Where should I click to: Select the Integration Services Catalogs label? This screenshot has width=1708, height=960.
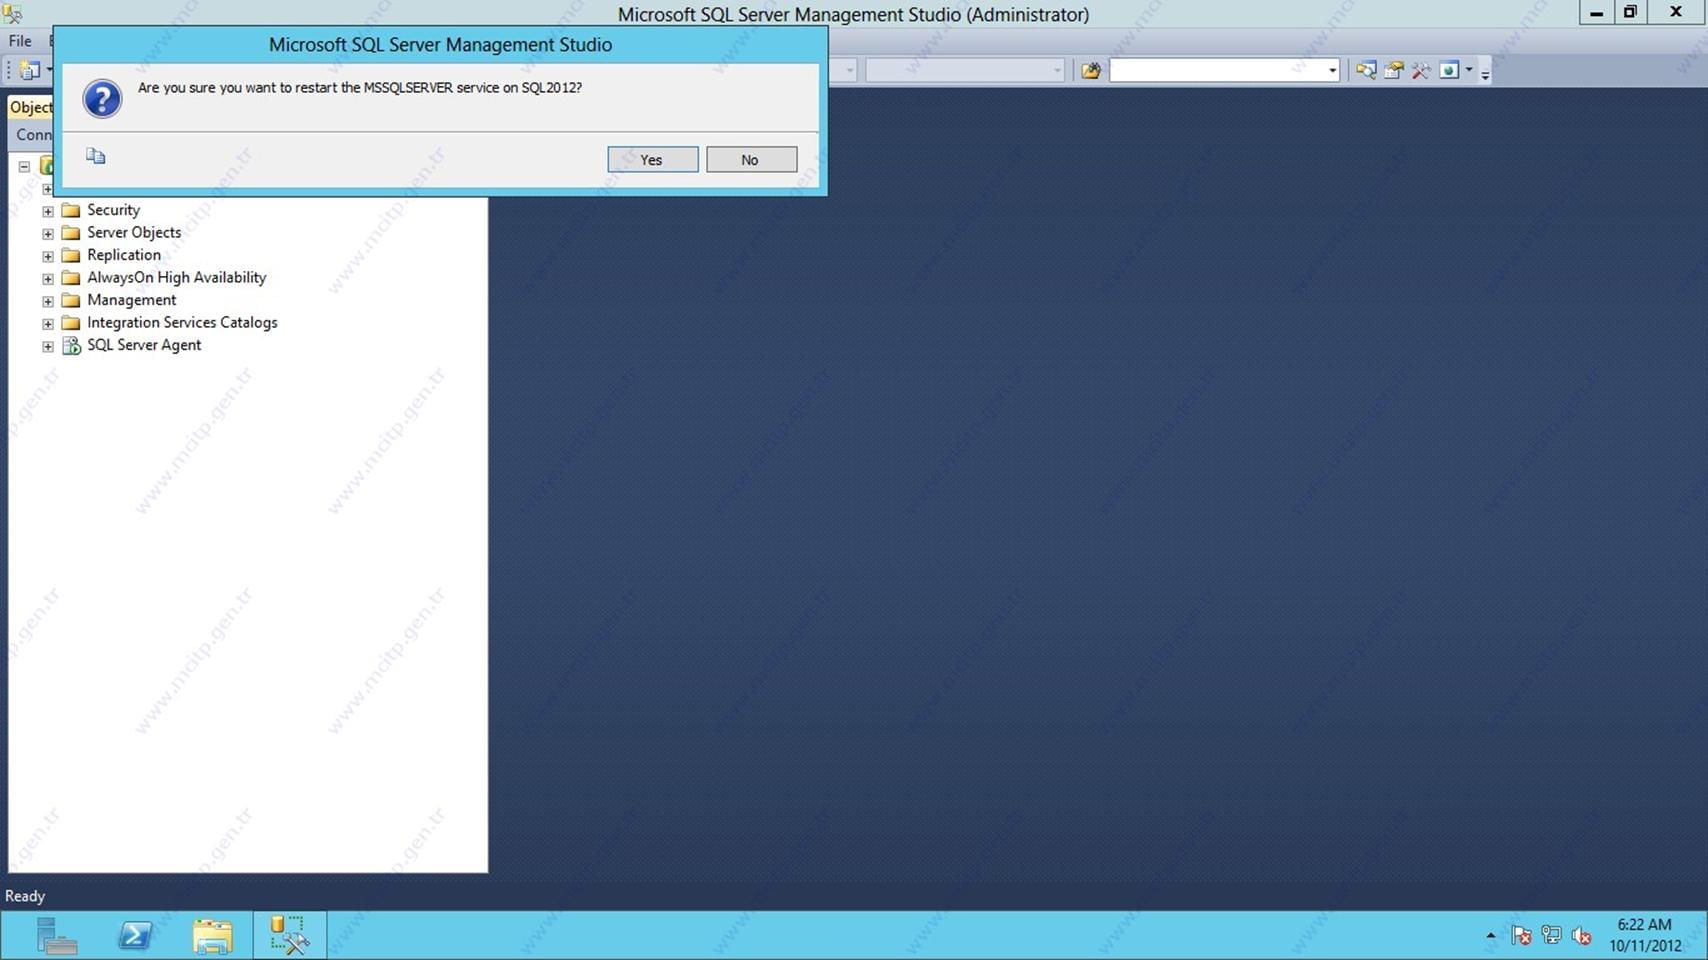[182, 322]
